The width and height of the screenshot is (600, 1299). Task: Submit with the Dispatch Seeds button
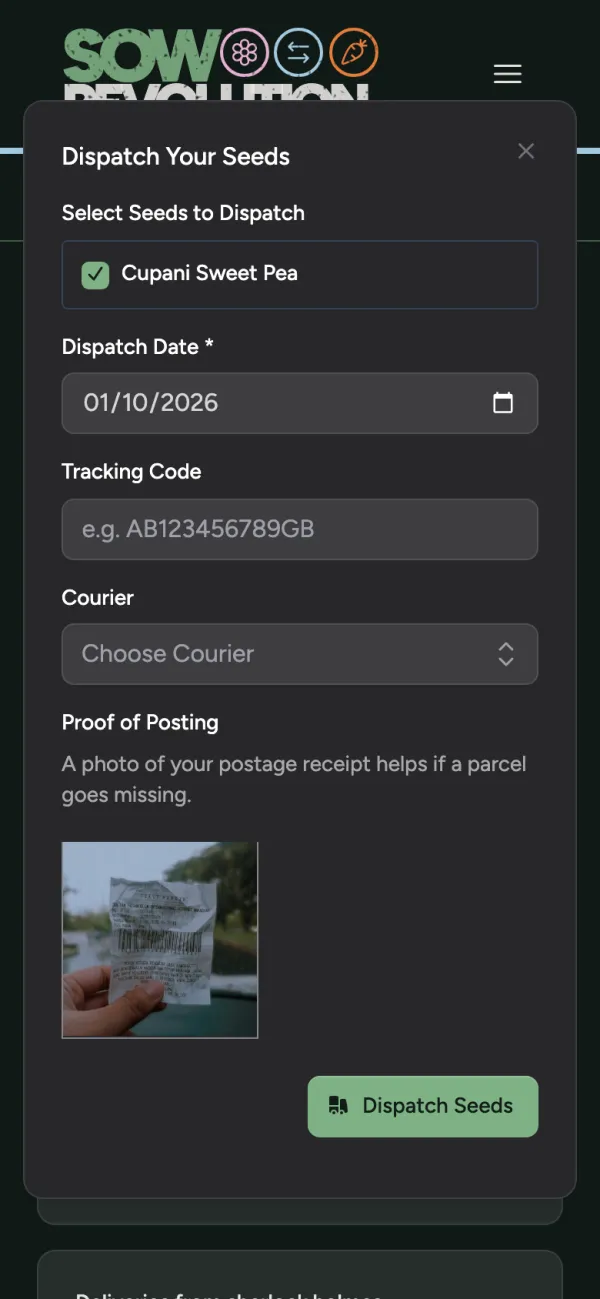tap(423, 1106)
